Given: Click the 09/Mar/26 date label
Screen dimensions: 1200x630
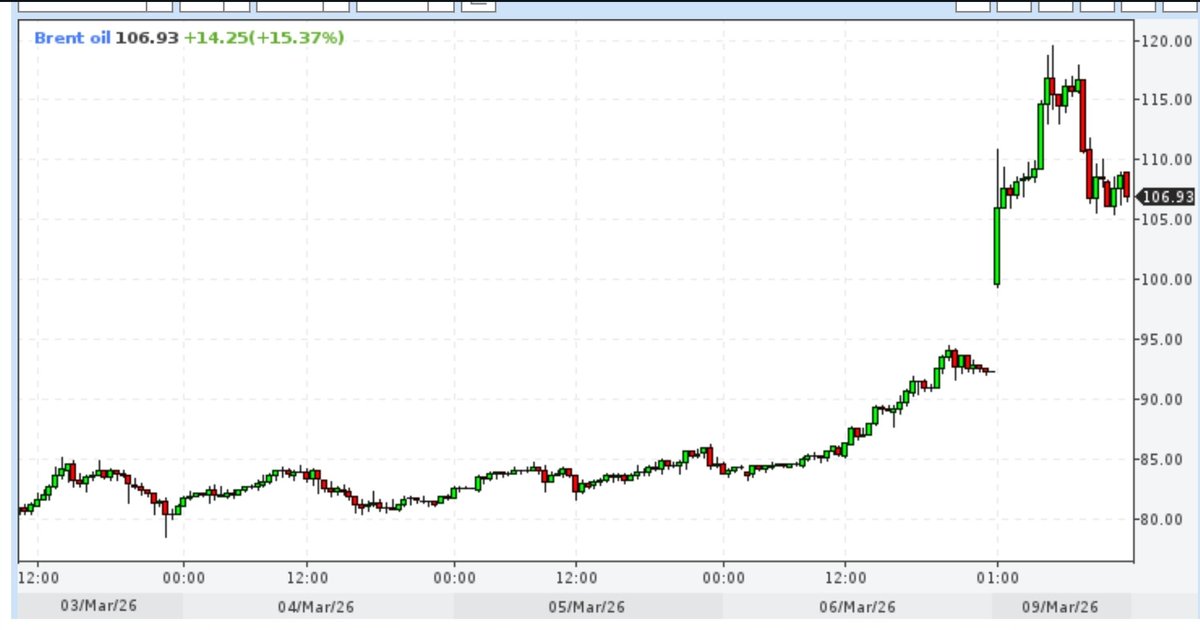Looking at the screenshot, I should [1060, 607].
